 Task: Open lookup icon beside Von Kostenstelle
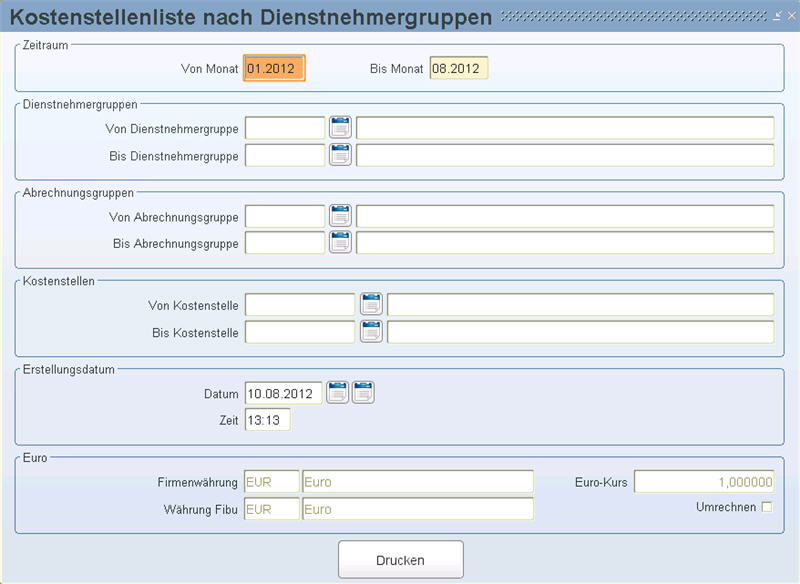pyautogui.click(x=371, y=304)
